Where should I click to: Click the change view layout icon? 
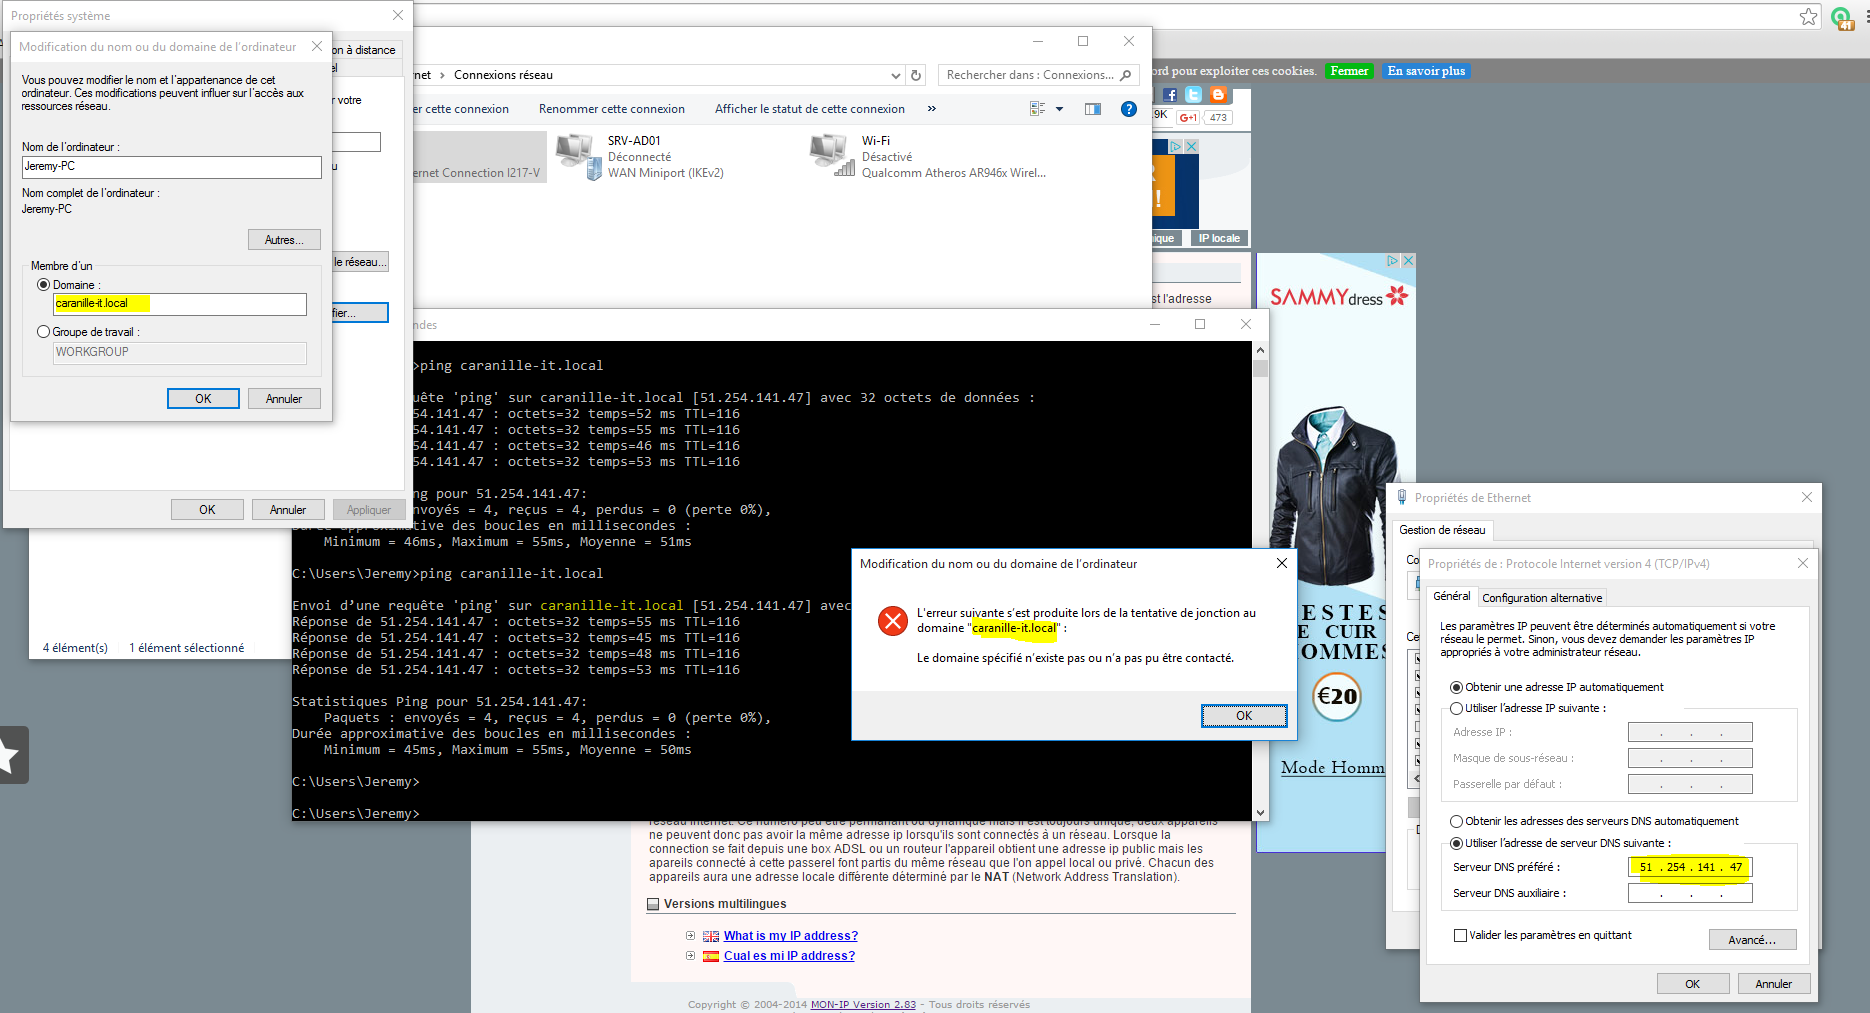(1038, 109)
